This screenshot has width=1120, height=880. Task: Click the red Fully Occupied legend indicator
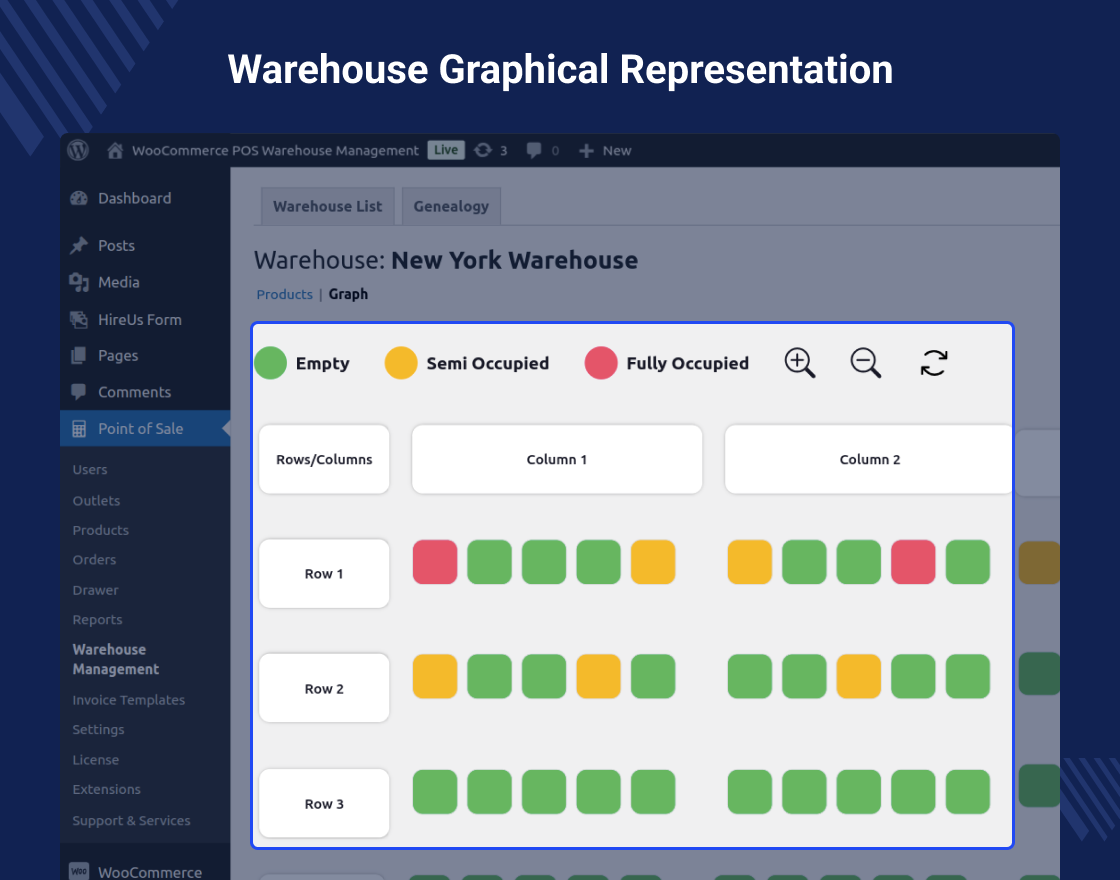600,363
